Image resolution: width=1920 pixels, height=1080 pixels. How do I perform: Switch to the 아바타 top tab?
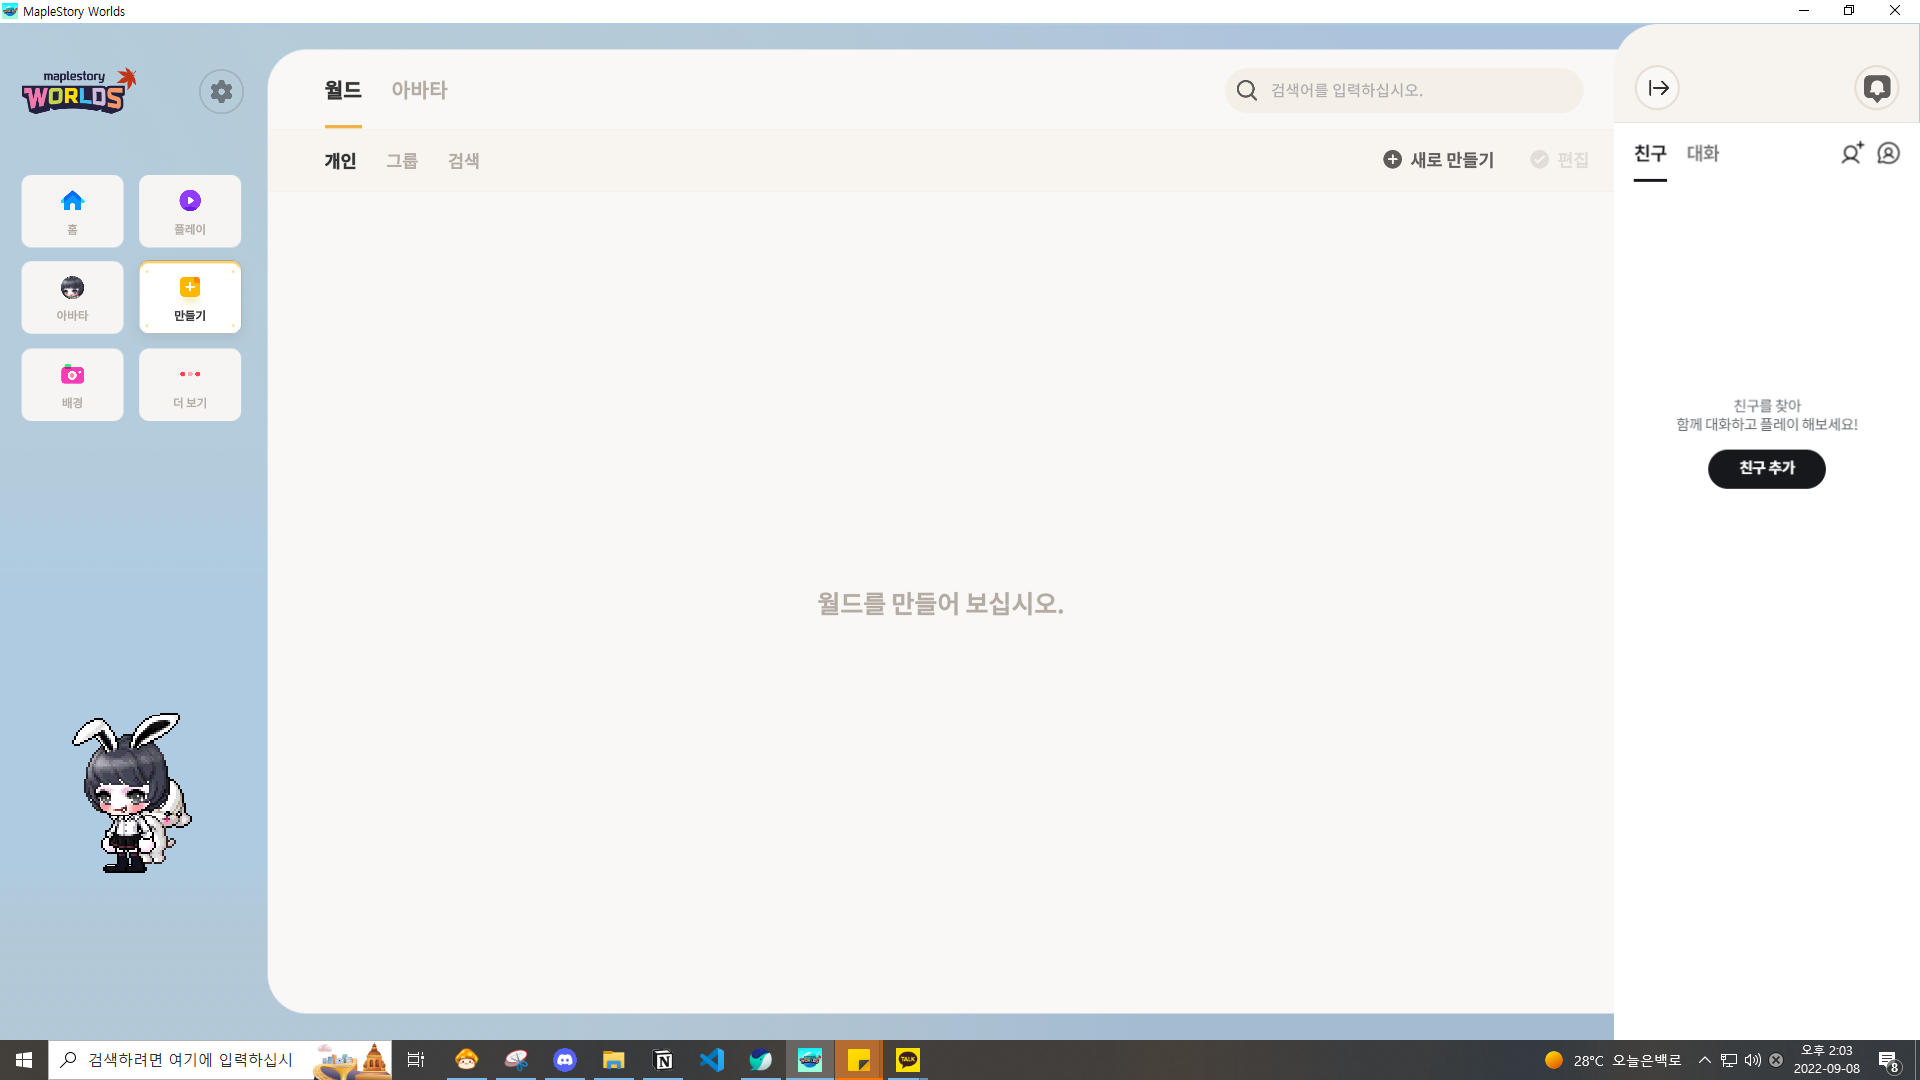tap(419, 90)
